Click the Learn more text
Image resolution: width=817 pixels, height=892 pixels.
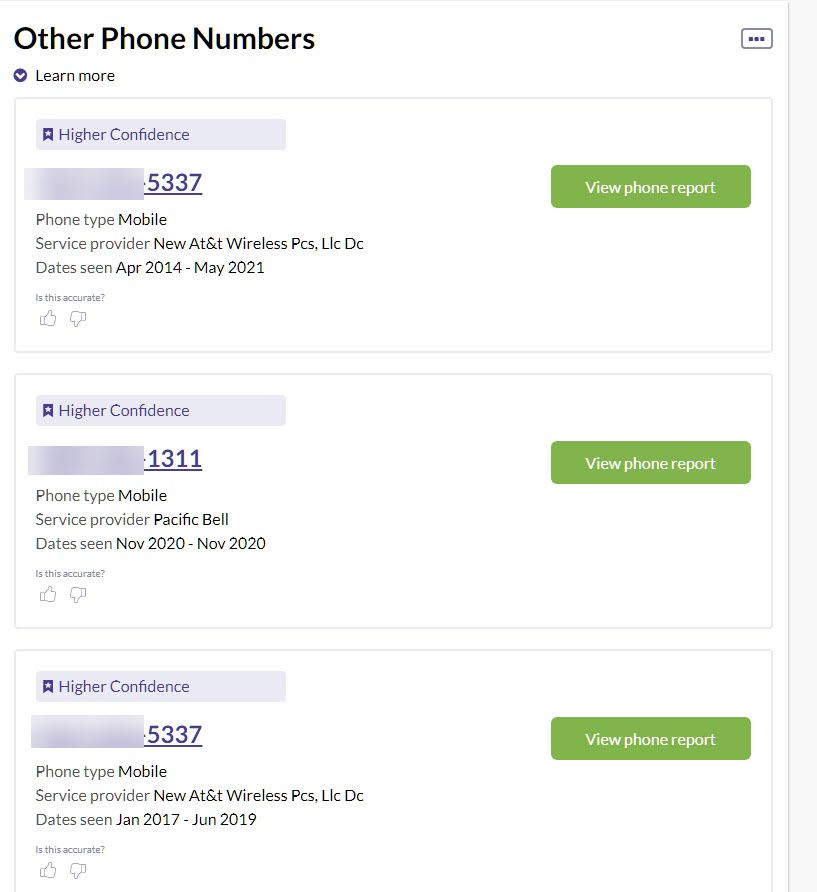tap(75, 76)
